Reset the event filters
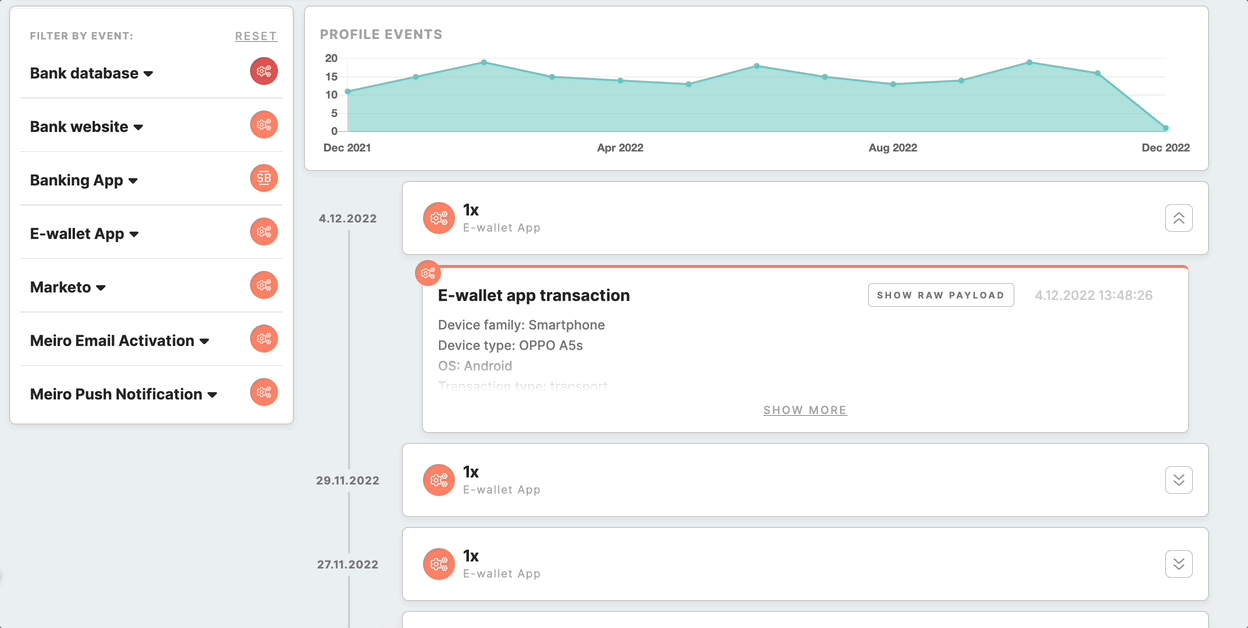1248x628 pixels. click(256, 36)
